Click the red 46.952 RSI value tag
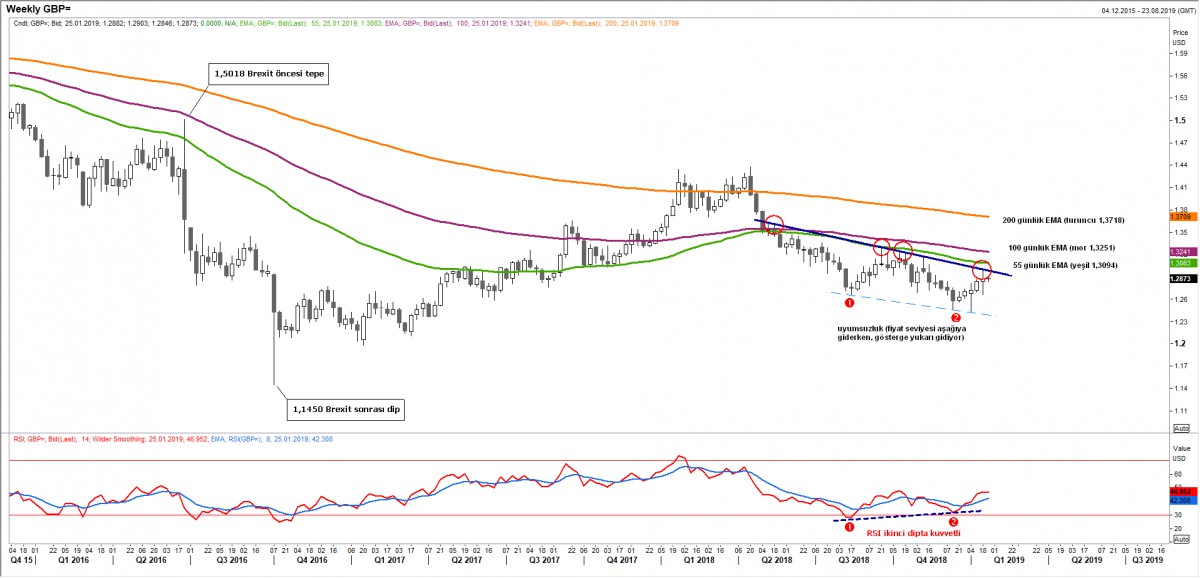Screen dimensions: 1200x578 pyautogui.click(x=1179, y=491)
